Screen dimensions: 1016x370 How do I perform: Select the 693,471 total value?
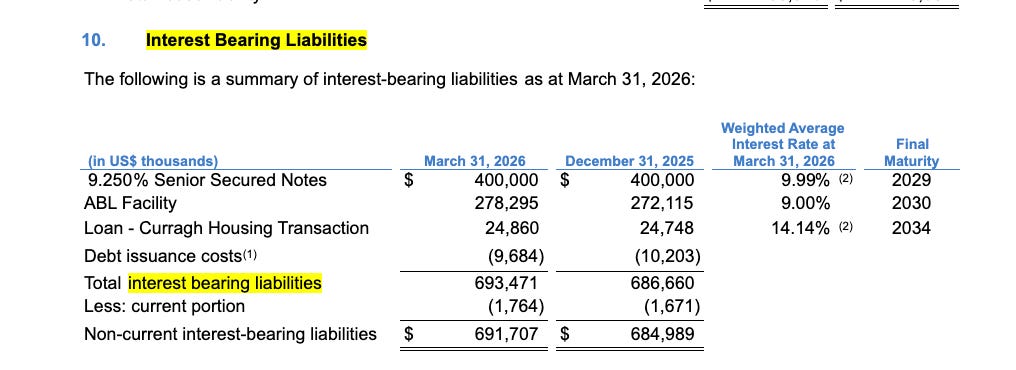(505, 283)
